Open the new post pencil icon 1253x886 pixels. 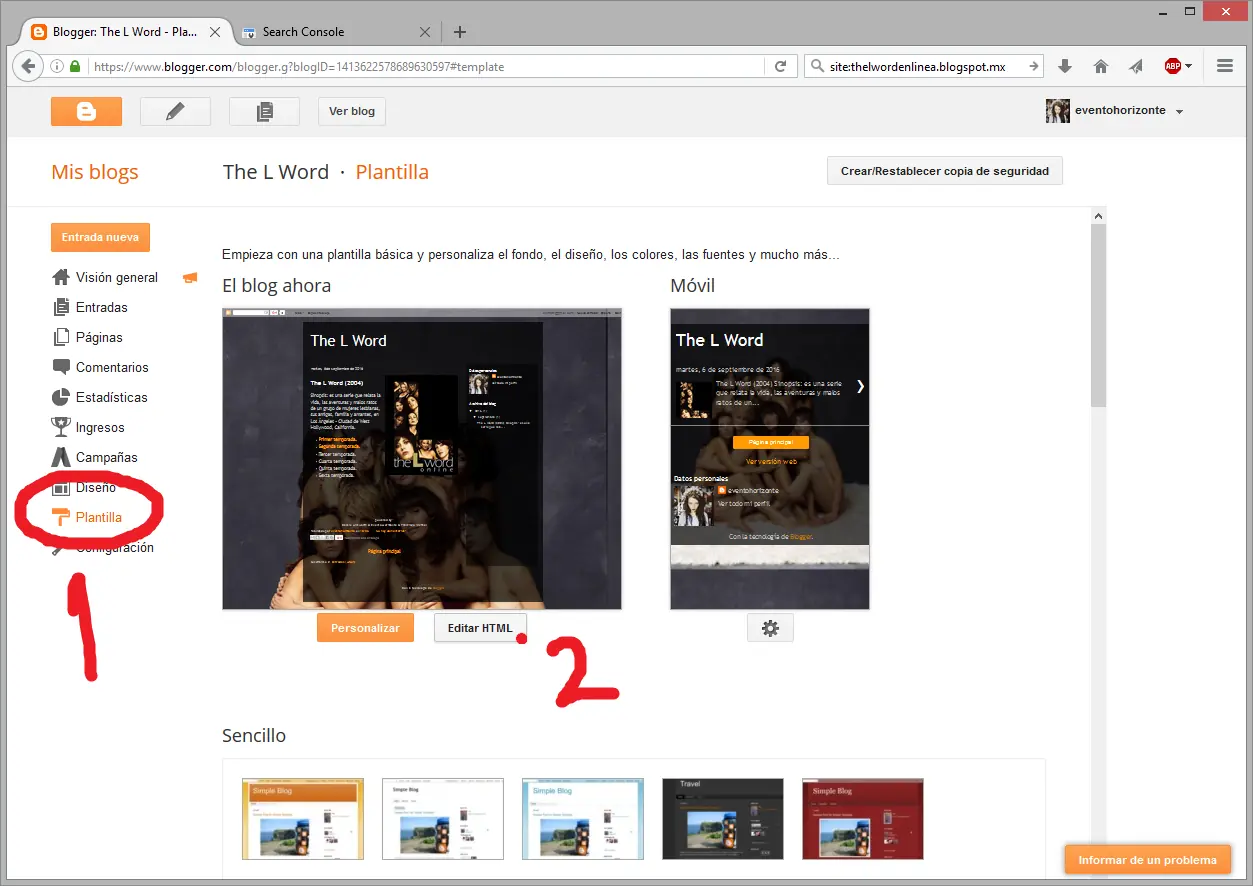[175, 111]
